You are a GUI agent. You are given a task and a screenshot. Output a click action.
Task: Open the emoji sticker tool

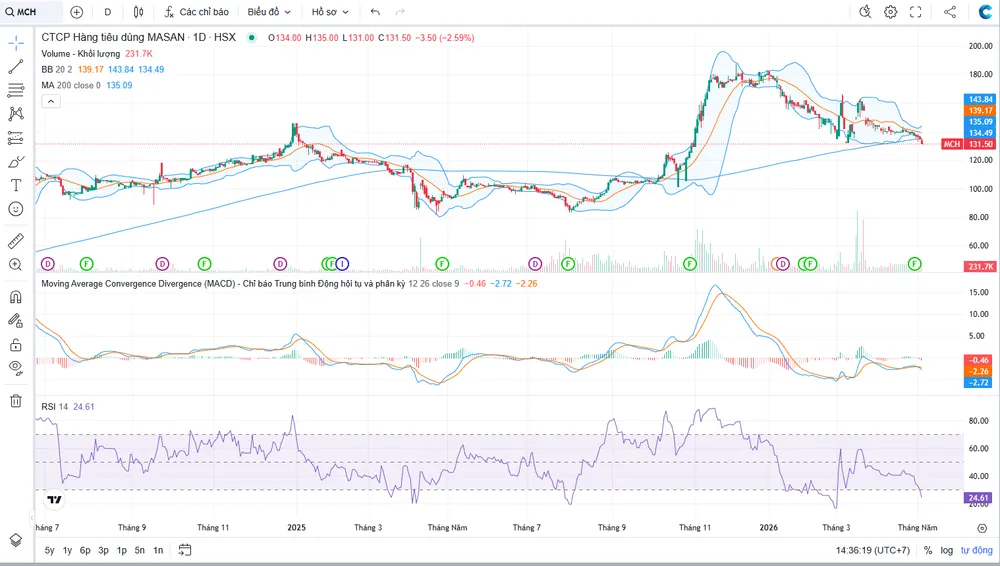point(16,209)
